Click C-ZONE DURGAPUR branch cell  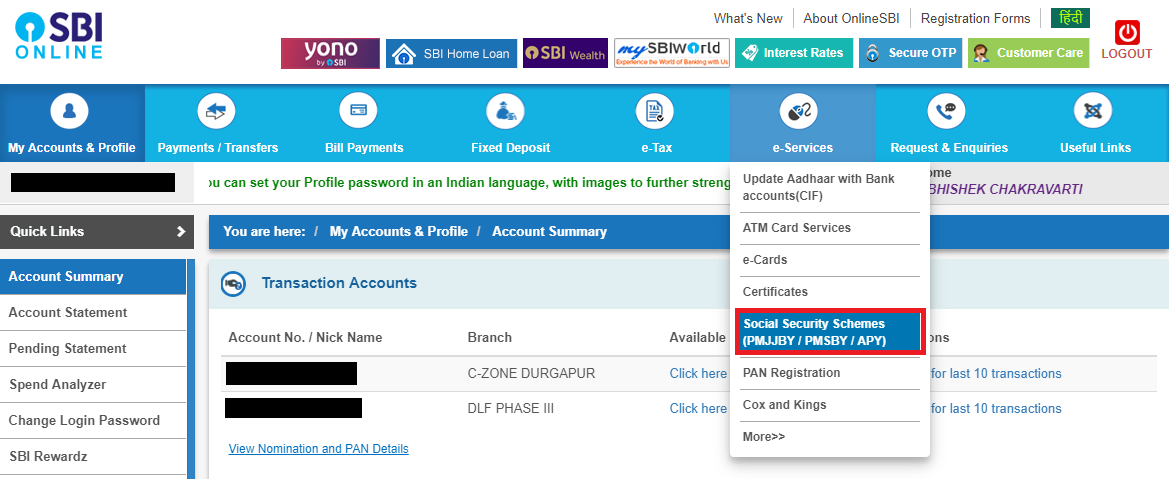(x=532, y=374)
